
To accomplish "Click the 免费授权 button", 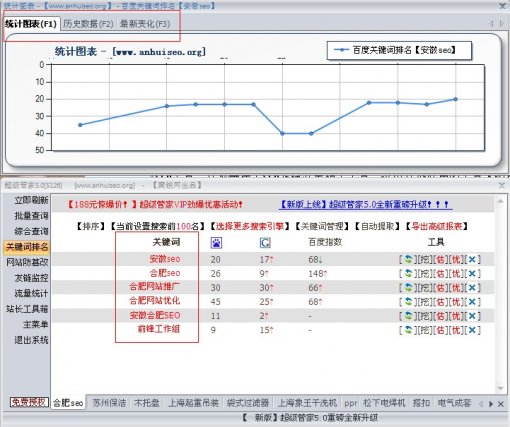I will tap(29, 402).
